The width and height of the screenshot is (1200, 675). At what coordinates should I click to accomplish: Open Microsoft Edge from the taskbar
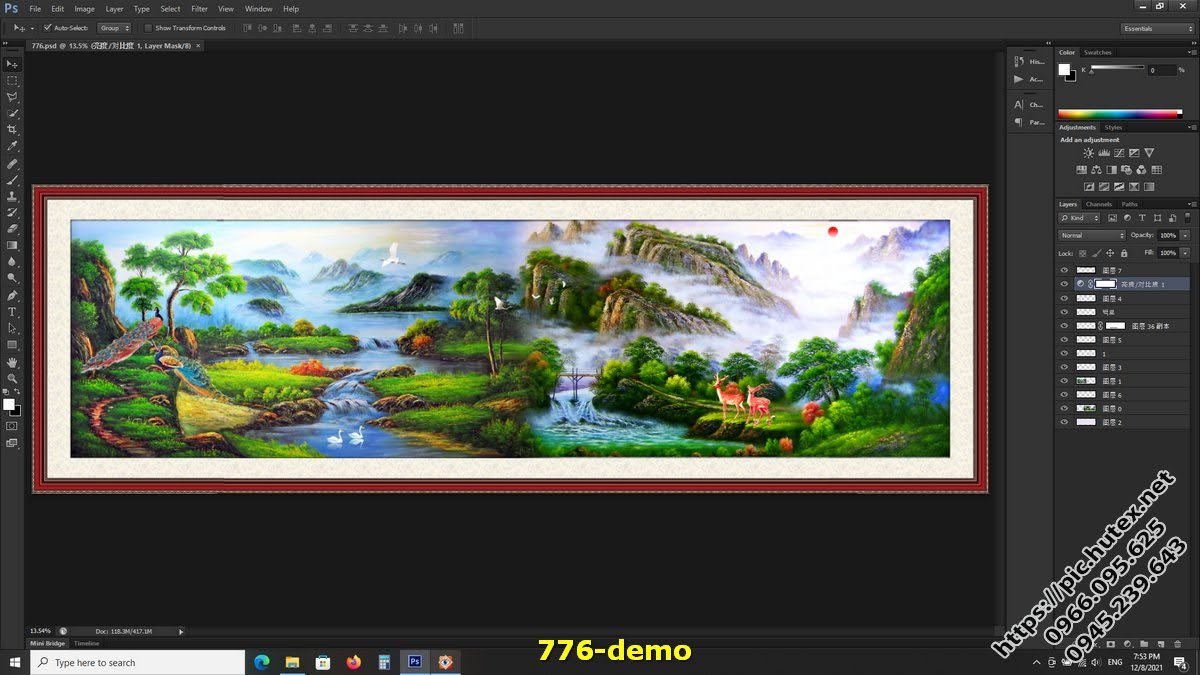(x=262, y=662)
